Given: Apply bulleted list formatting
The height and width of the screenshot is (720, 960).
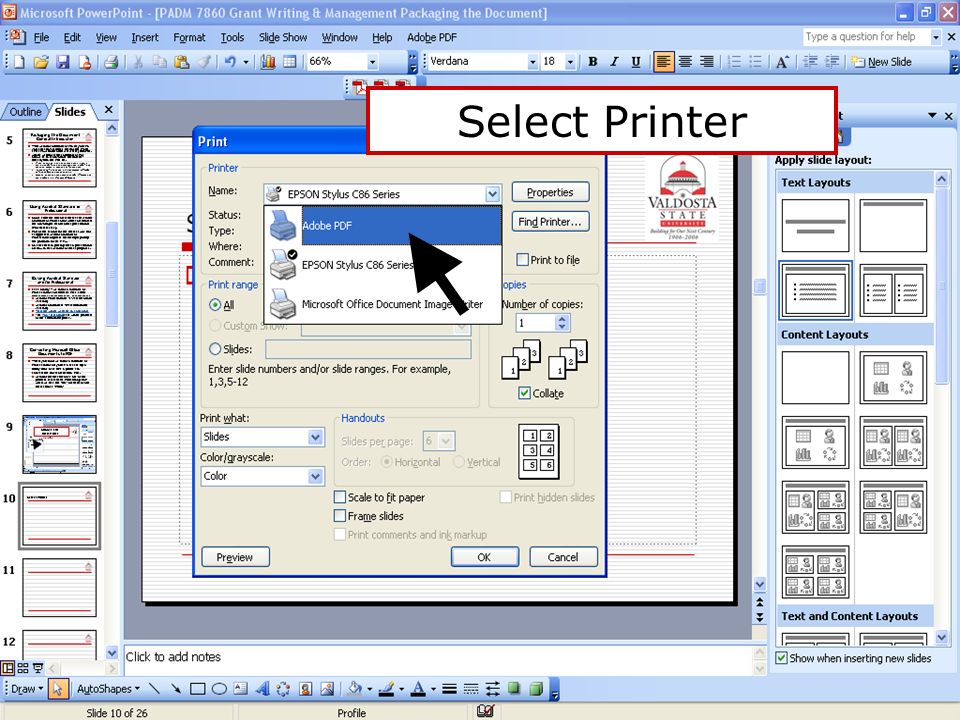Looking at the screenshot, I should click(756, 62).
